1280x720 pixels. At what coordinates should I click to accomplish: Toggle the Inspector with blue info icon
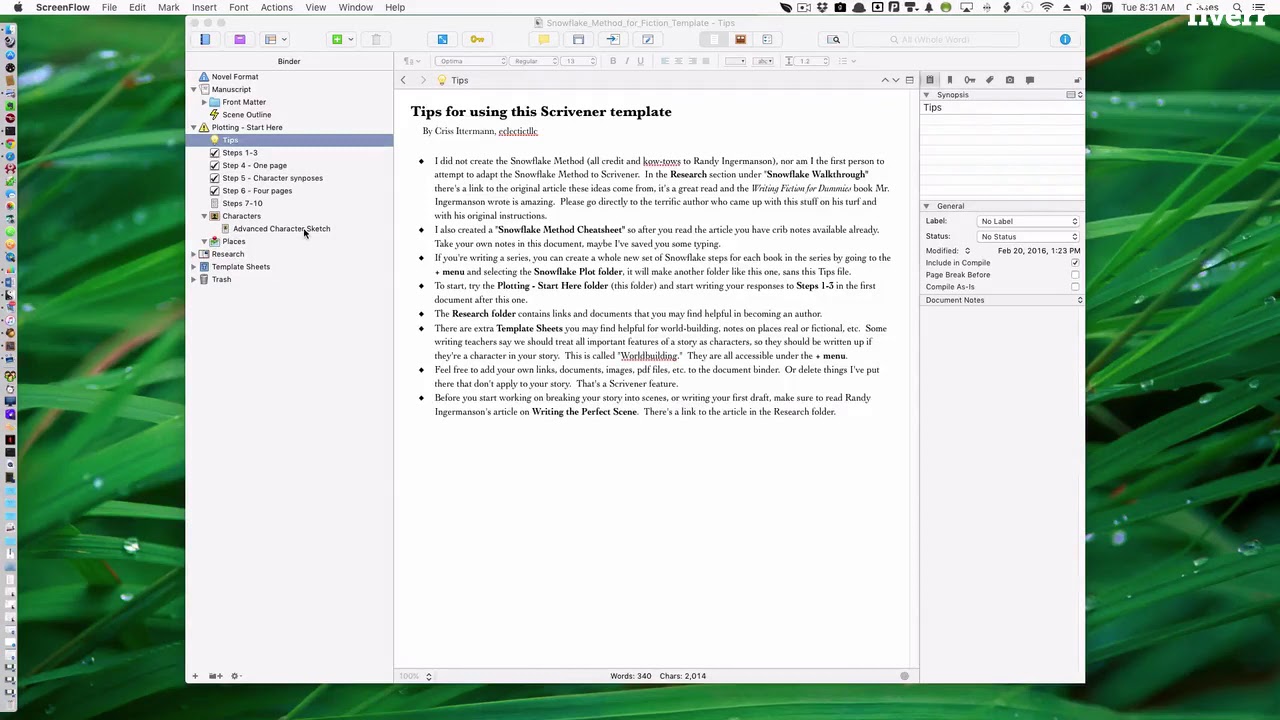pyautogui.click(x=1065, y=39)
